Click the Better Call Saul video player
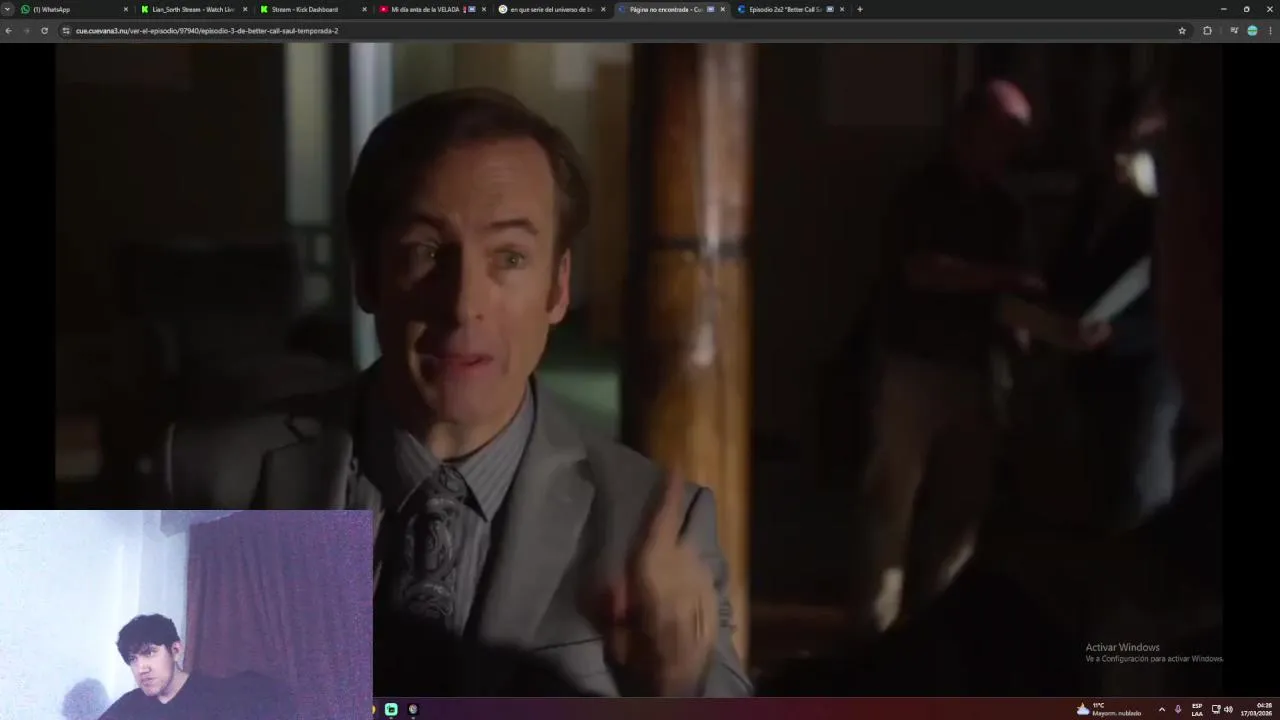This screenshot has width=1280, height=720. click(x=640, y=370)
